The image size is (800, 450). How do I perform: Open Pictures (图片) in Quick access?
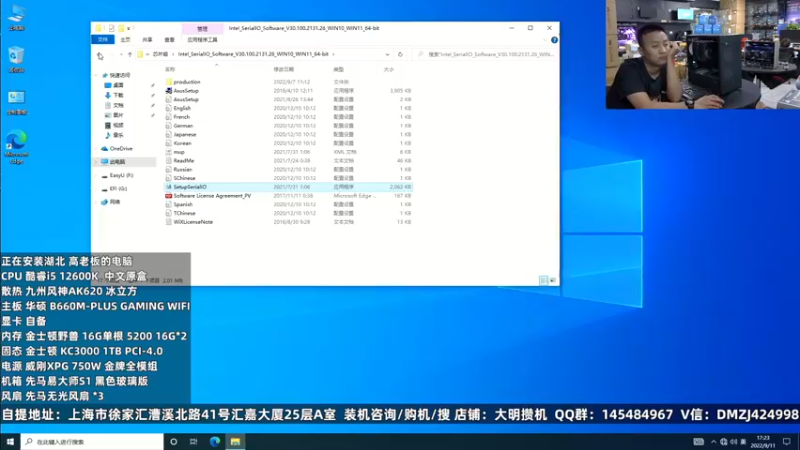[118, 115]
